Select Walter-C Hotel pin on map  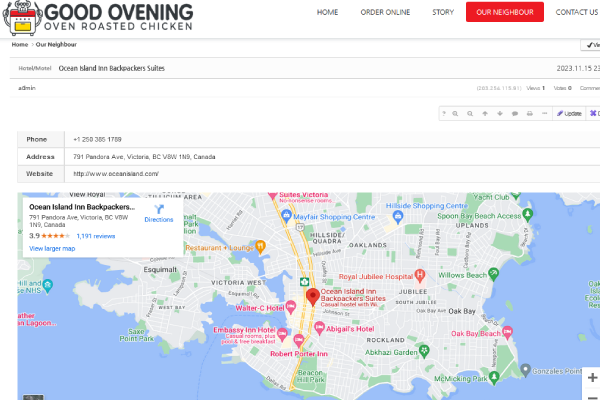coord(291,307)
